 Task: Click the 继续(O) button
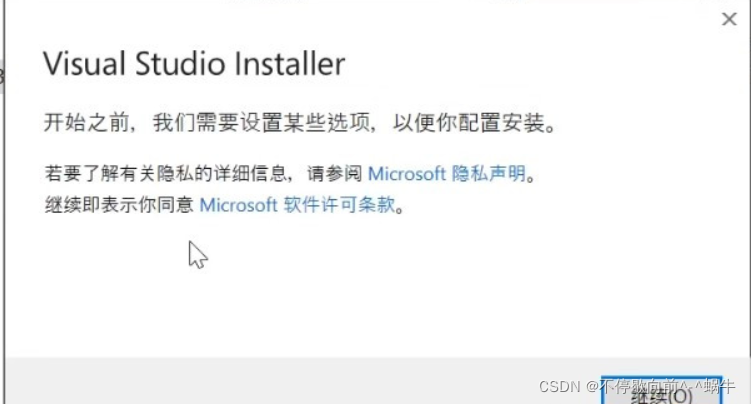tap(661, 391)
